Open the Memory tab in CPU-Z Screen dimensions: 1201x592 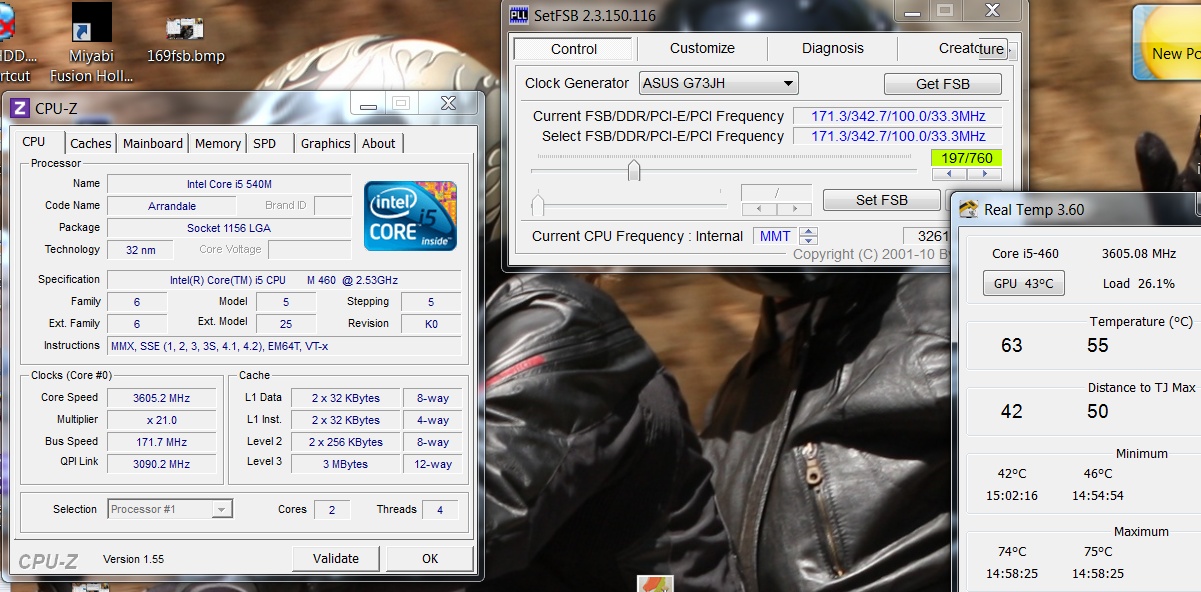218,143
